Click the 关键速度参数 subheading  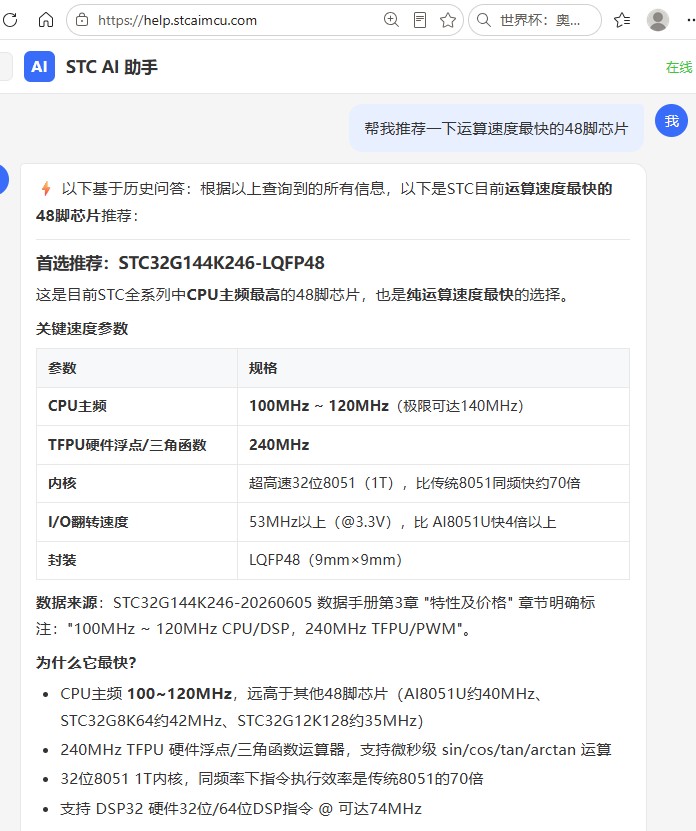pyautogui.click(x=82, y=329)
